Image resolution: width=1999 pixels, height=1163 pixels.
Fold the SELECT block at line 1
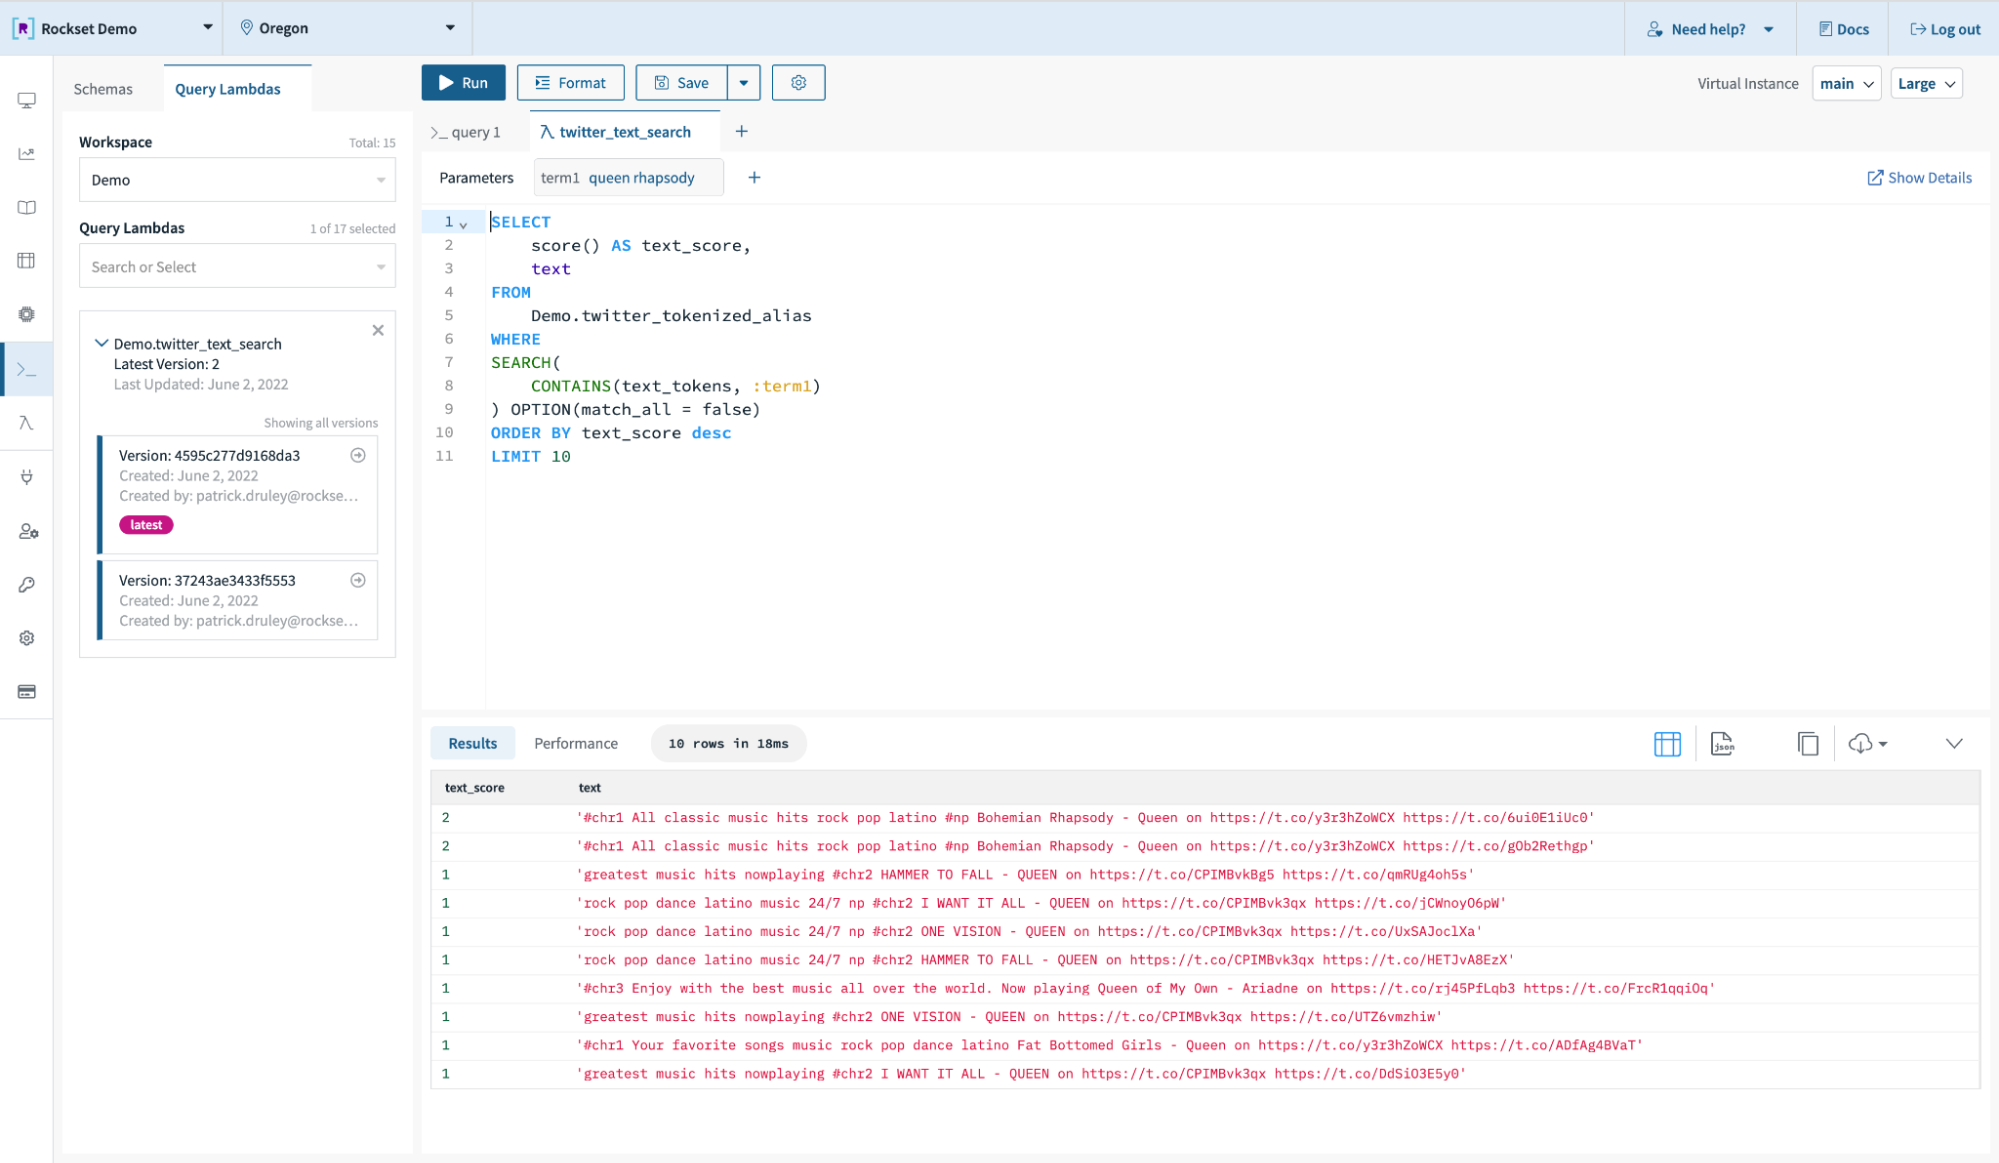pos(463,224)
